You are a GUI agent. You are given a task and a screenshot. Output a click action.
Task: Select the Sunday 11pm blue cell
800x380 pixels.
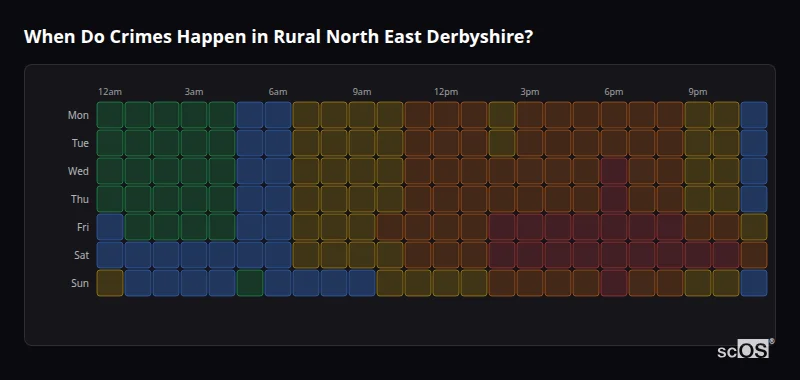754,283
